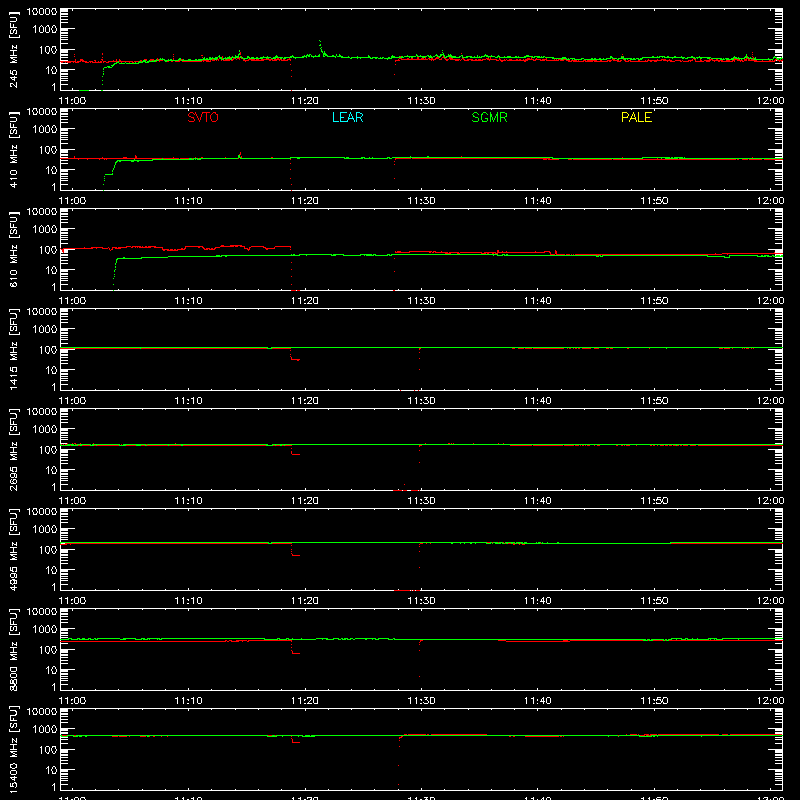The width and height of the screenshot is (800, 800).
Task: Click the 1000 tick on 410 MHz axis
Action: [45, 129]
